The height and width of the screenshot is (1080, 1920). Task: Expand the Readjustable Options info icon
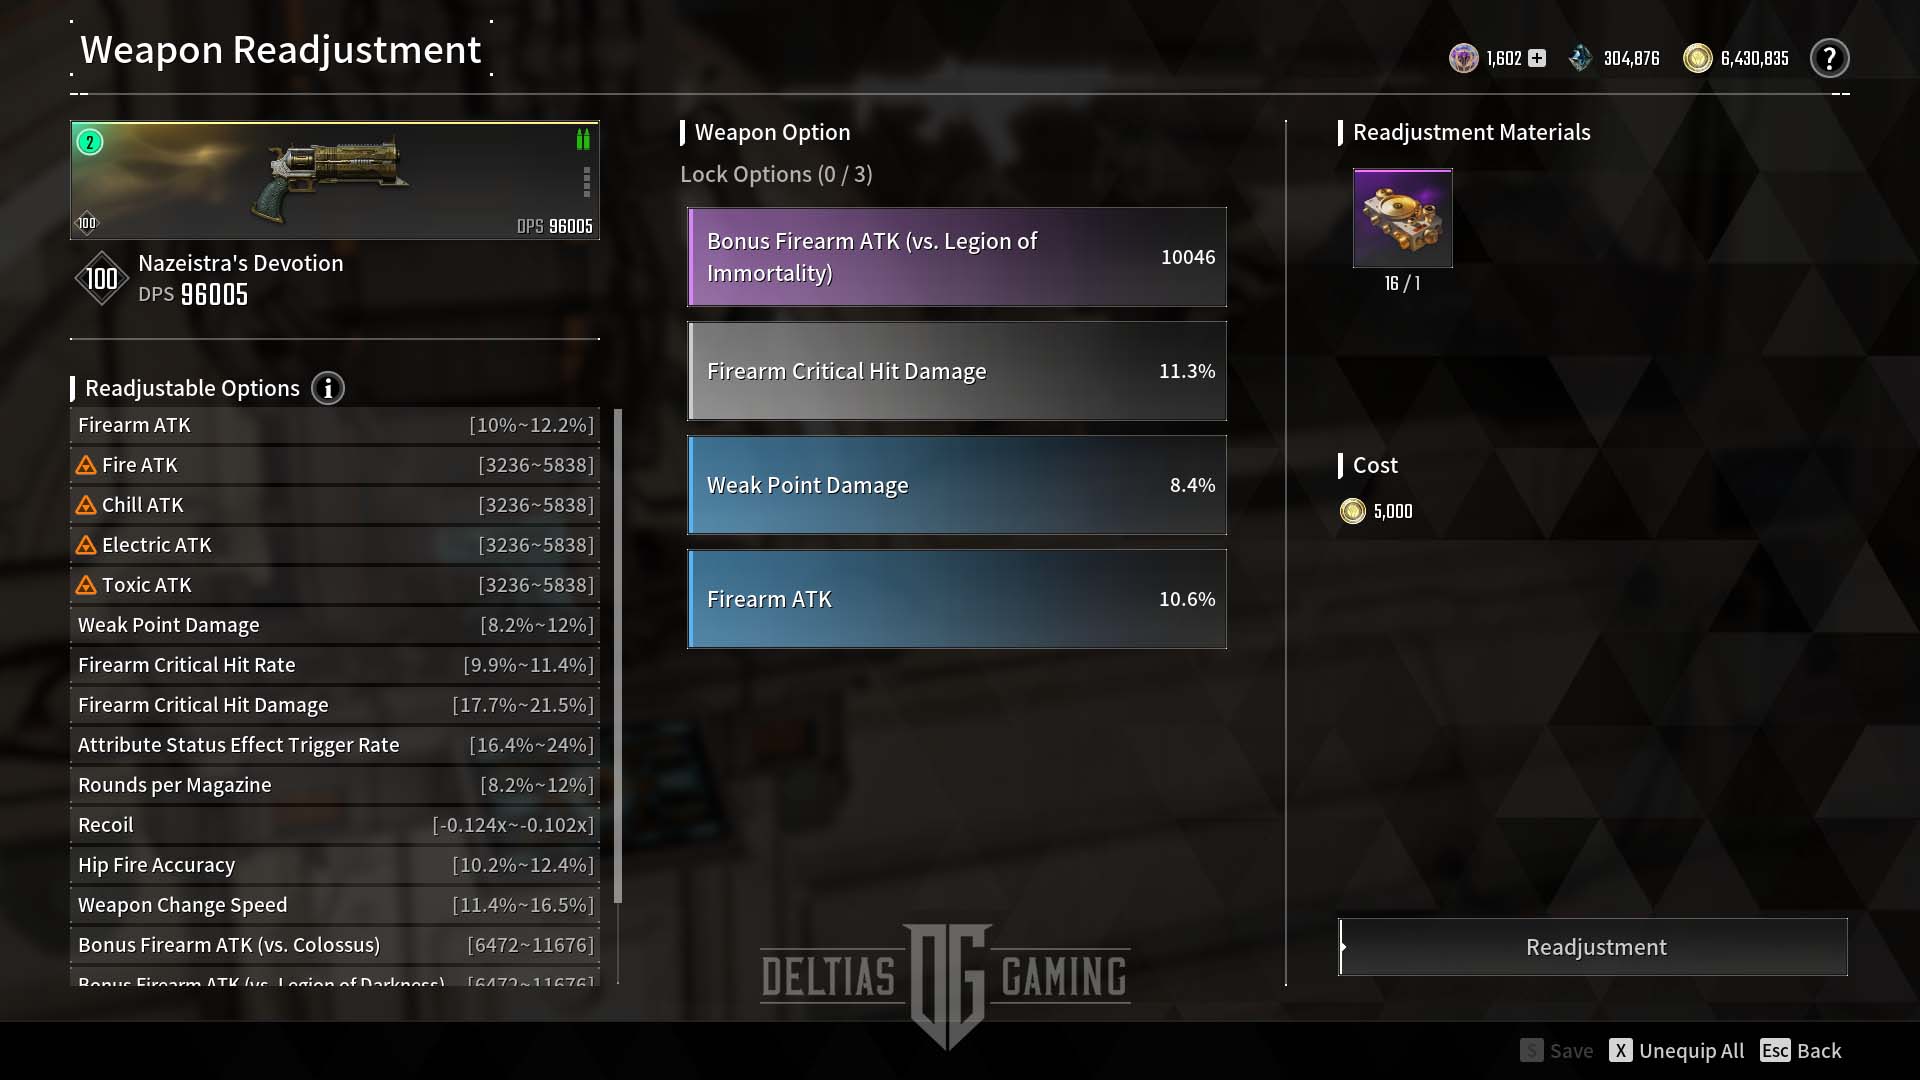327,388
